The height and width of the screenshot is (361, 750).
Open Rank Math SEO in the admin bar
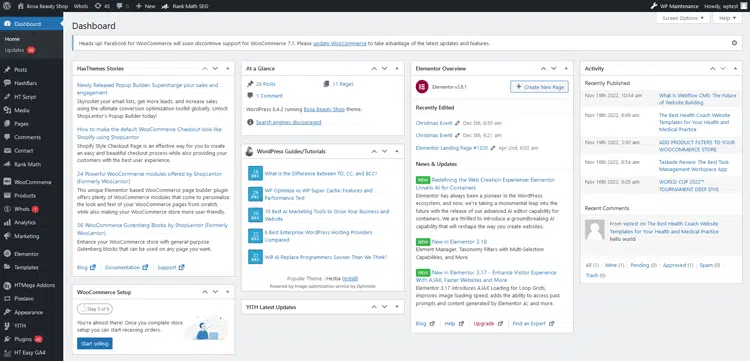[x=185, y=6]
